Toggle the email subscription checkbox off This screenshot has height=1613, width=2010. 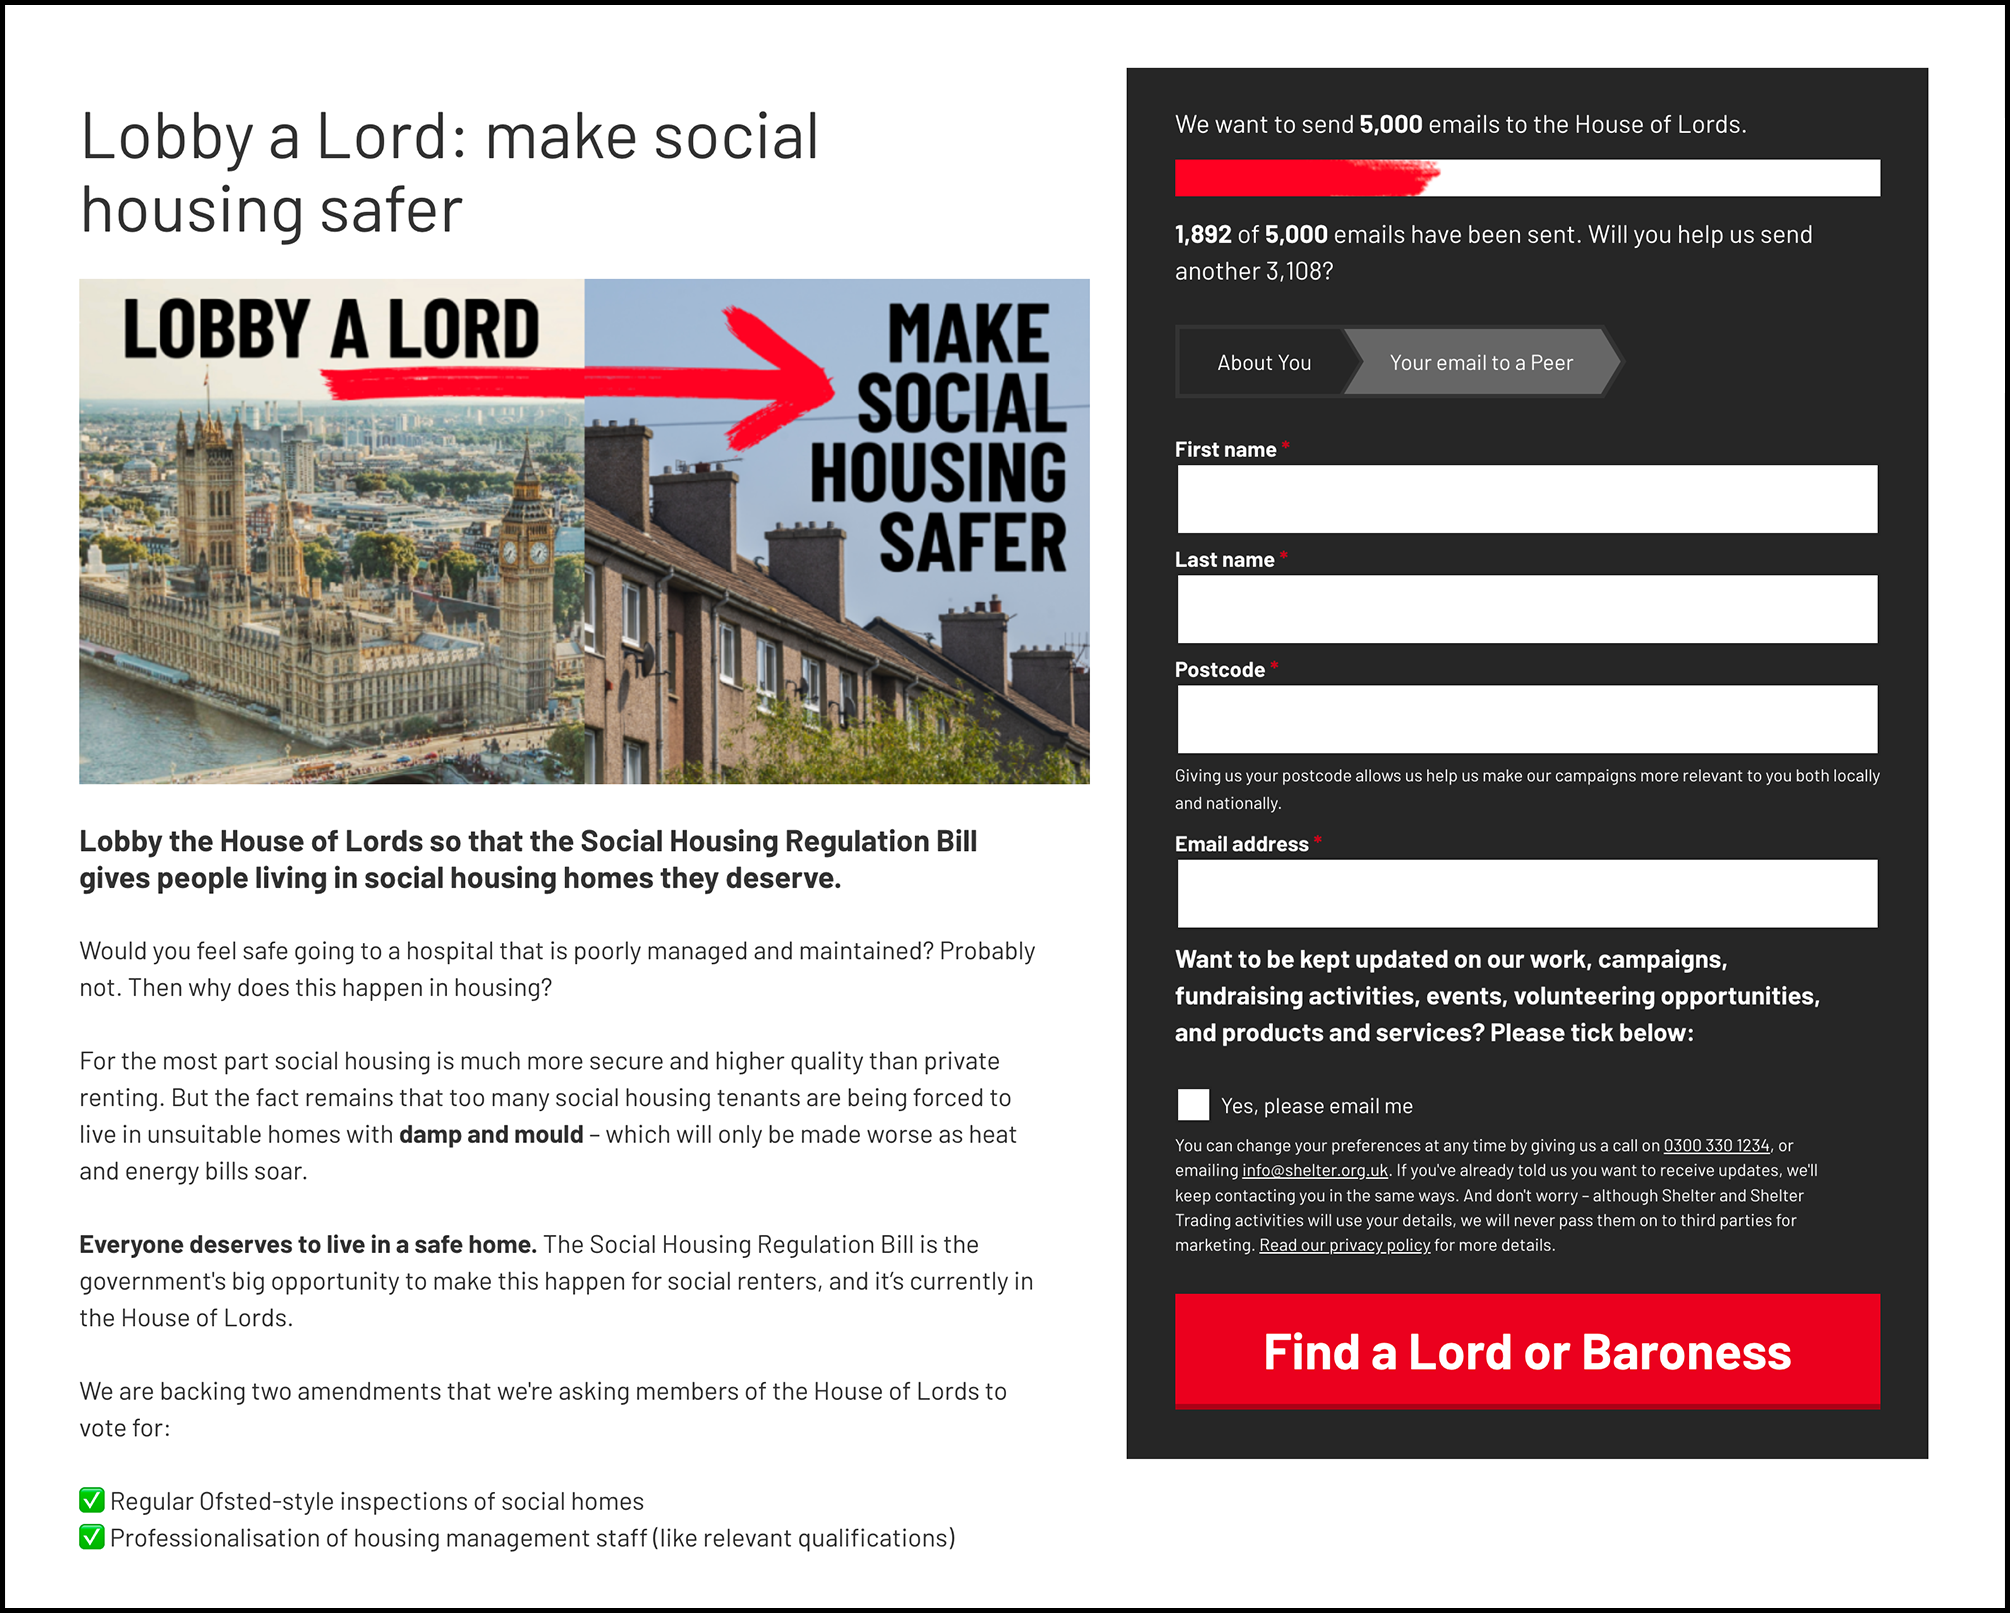(x=1192, y=1103)
